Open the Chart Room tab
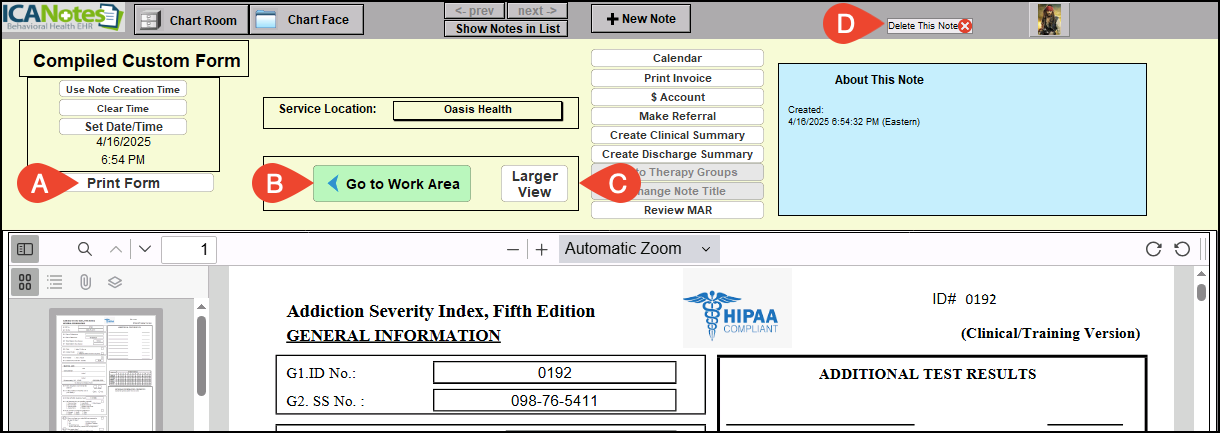Viewport: 1220px width, 433px height. [x=190, y=20]
